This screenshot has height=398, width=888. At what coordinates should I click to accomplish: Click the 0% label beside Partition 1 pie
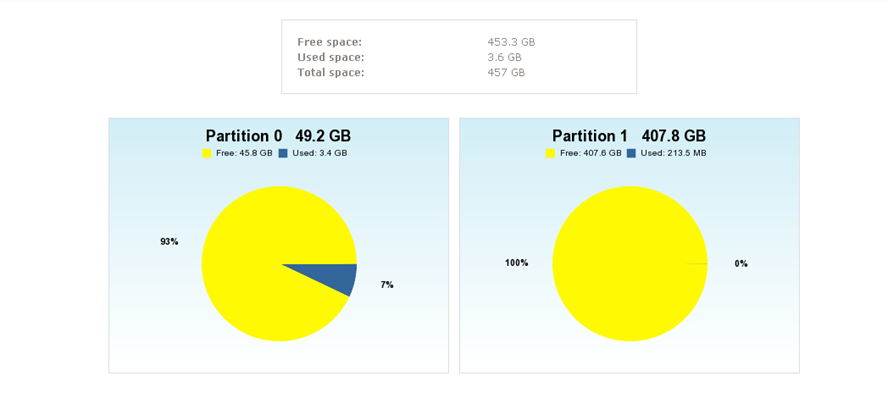coord(741,264)
